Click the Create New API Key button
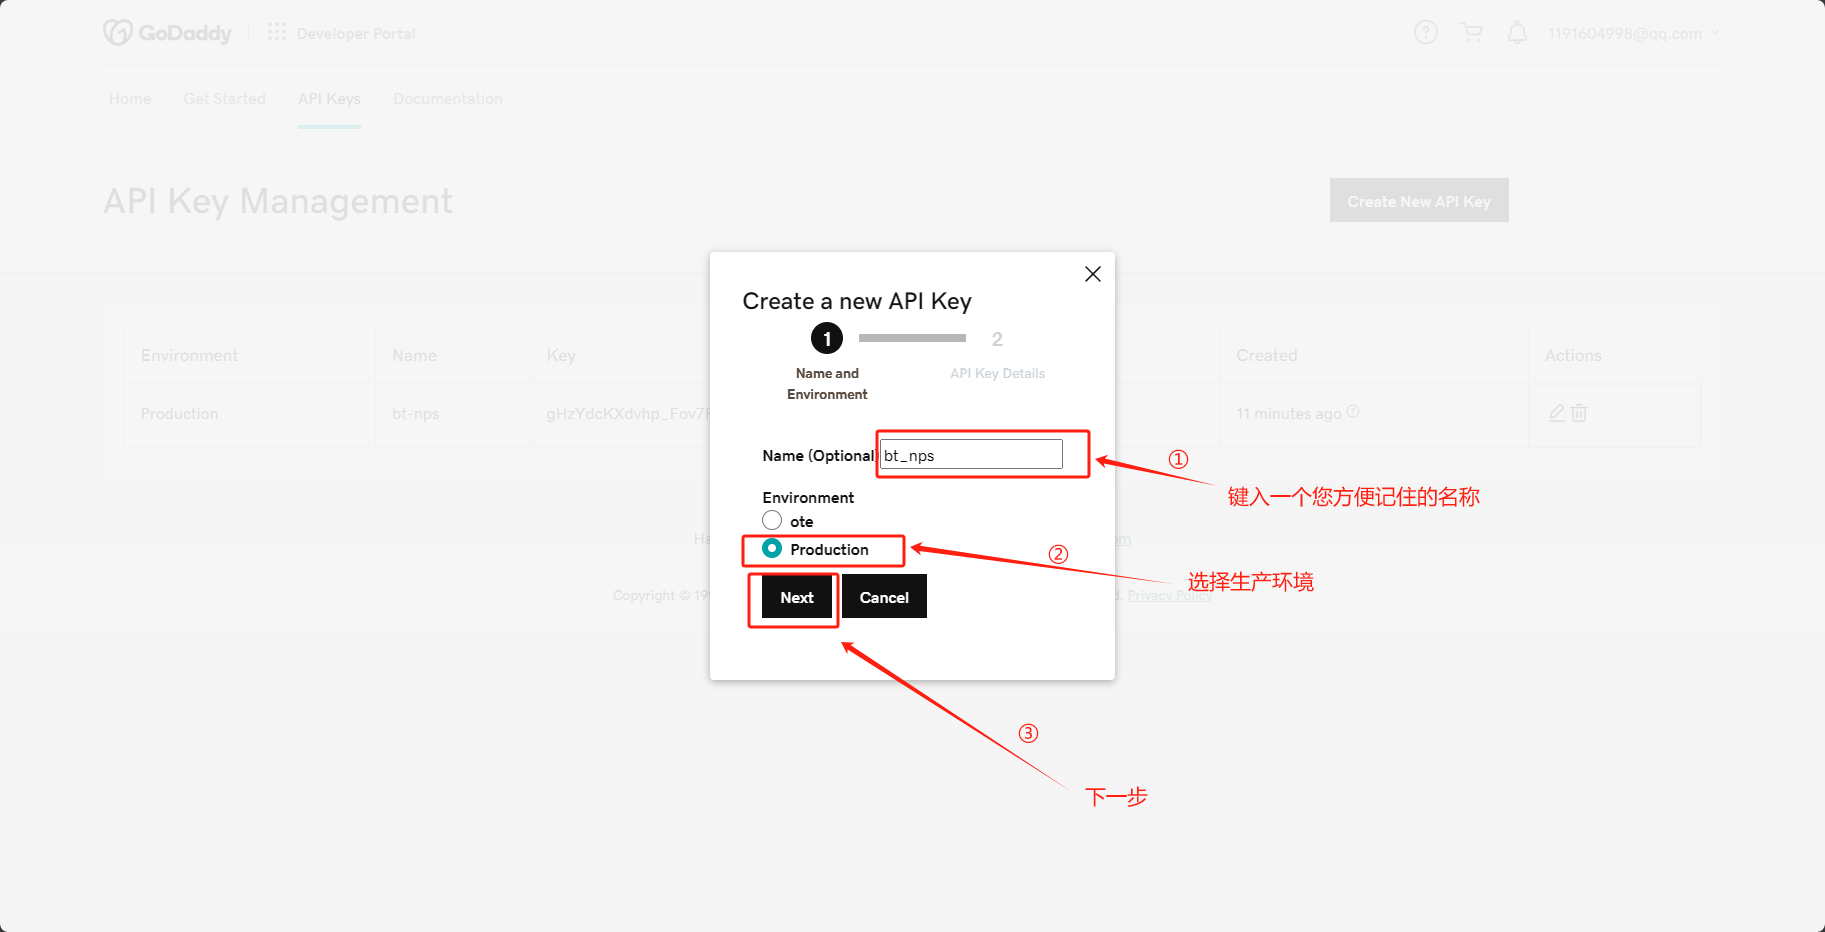The width and height of the screenshot is (1825, 932). coord(1419,201)
